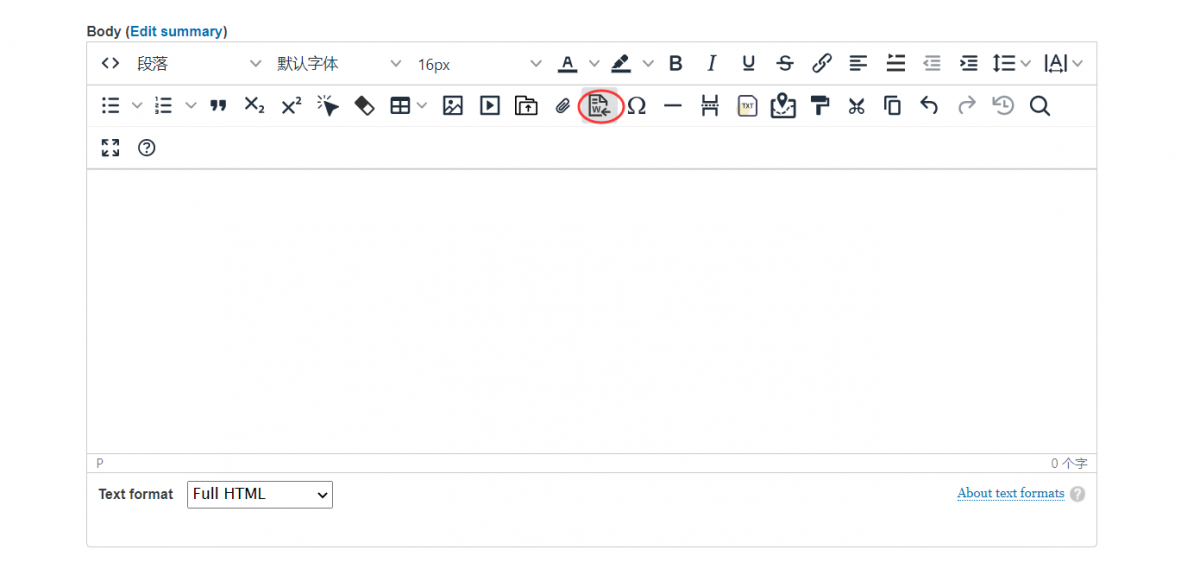The height and width of the screenshot is (575, 1200).
Task: Toggle strikethrough formatting
Action: [x=785, y=64]
